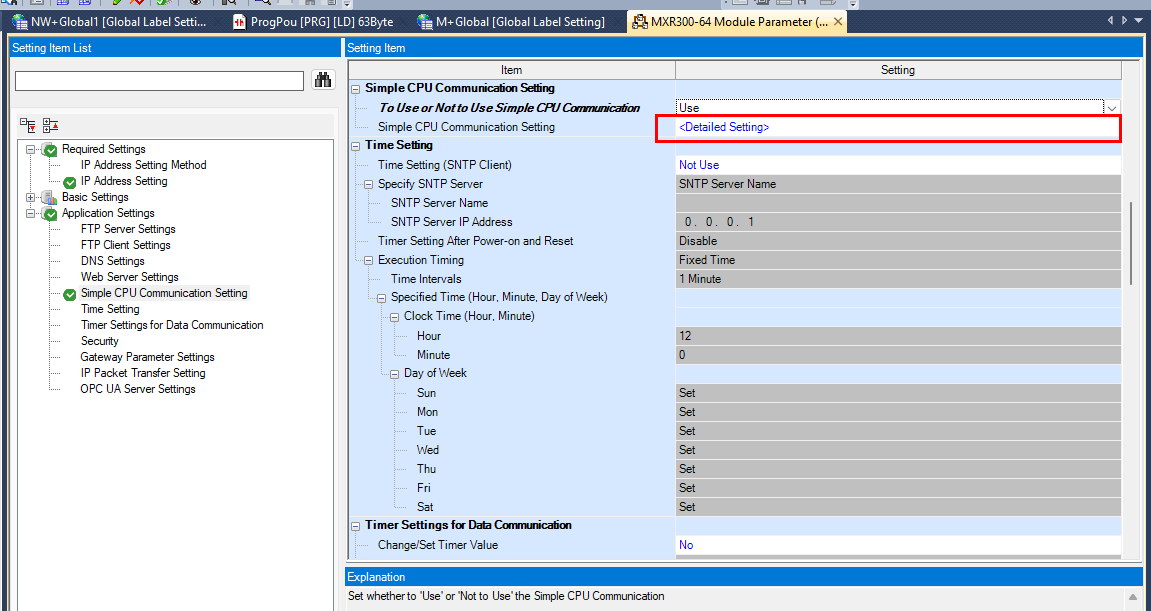This screenshot has height=611, width=1151.
Task: Click the SNTP Server IP Address value cell
Action: (898, 222)
